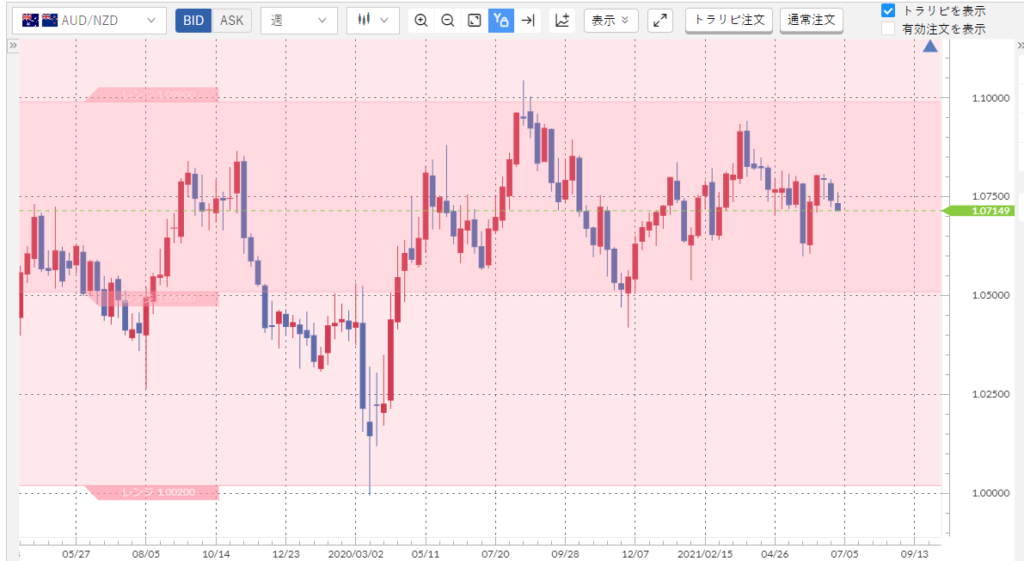
Task: Enable the 有効注文を表示 checkbox
Action: tap(888, 29)
